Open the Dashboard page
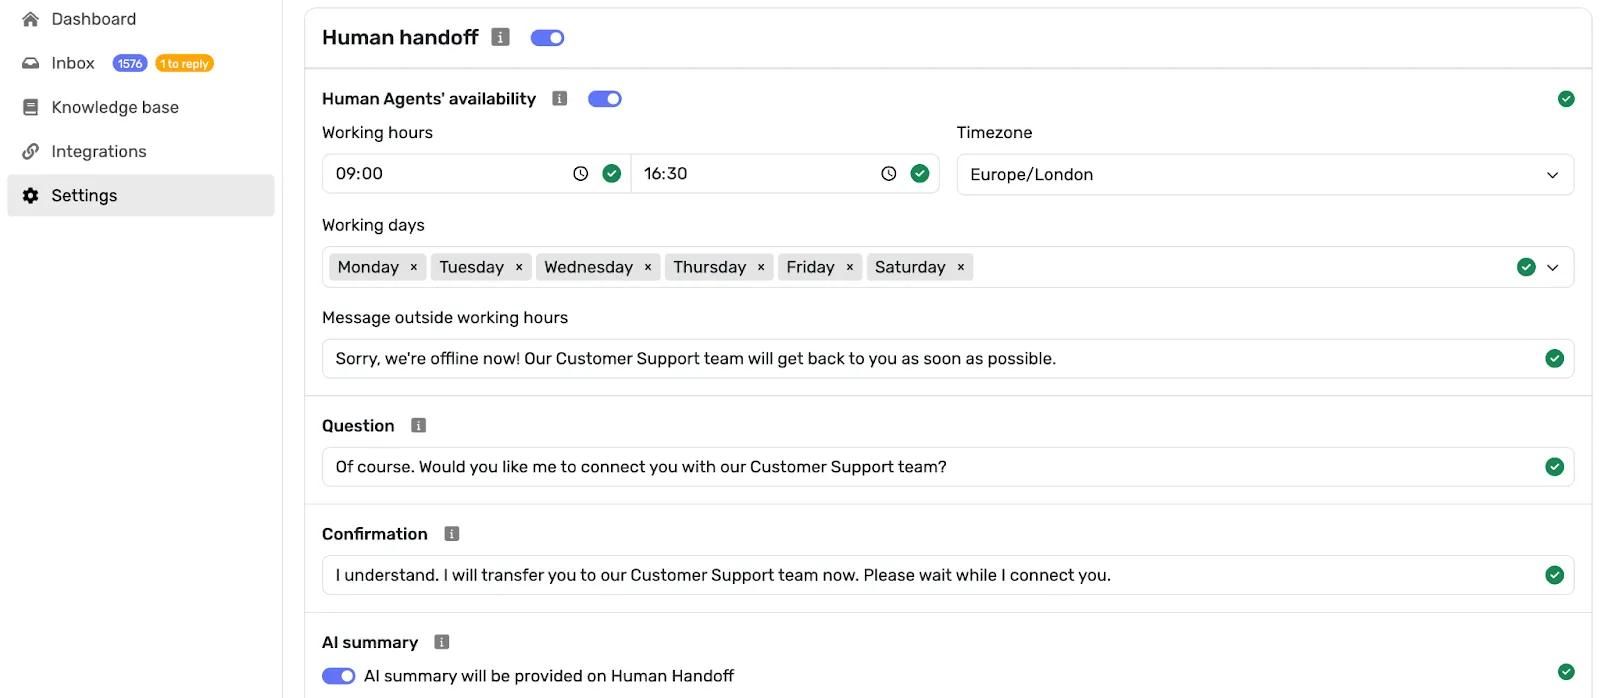Screen dimensions: 1600x698 coord(93,19)
